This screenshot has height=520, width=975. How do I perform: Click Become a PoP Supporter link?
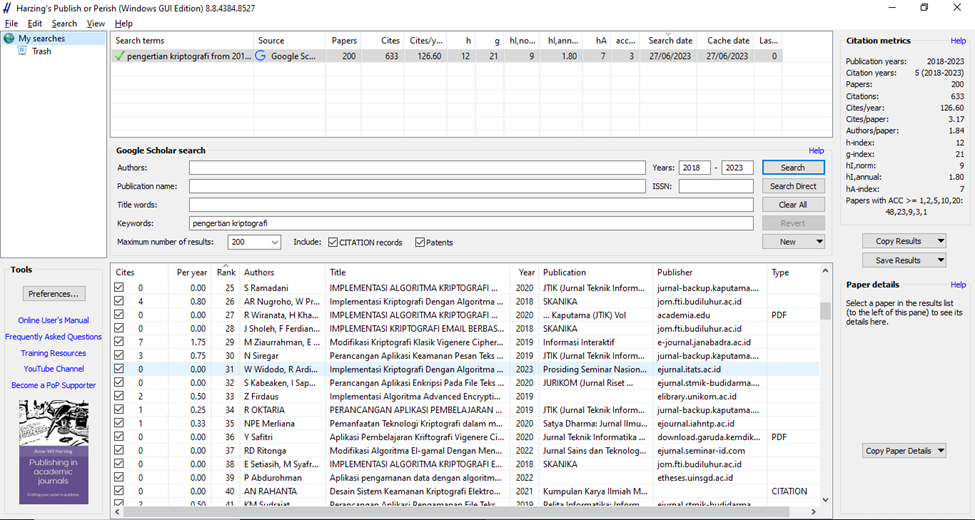53,385
